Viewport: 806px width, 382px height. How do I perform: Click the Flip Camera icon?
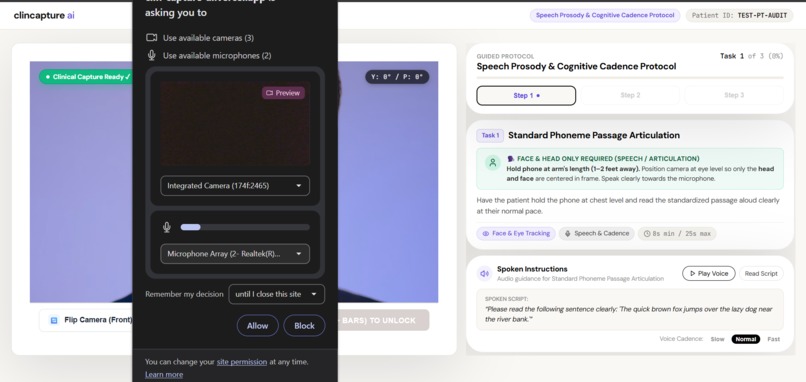(x=54, y=320)
